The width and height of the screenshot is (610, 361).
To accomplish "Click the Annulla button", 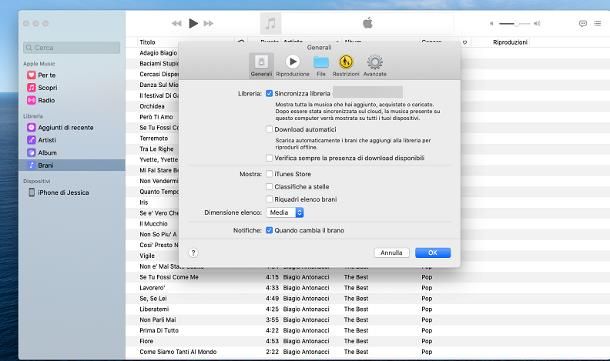I will (x=391, y=253).
